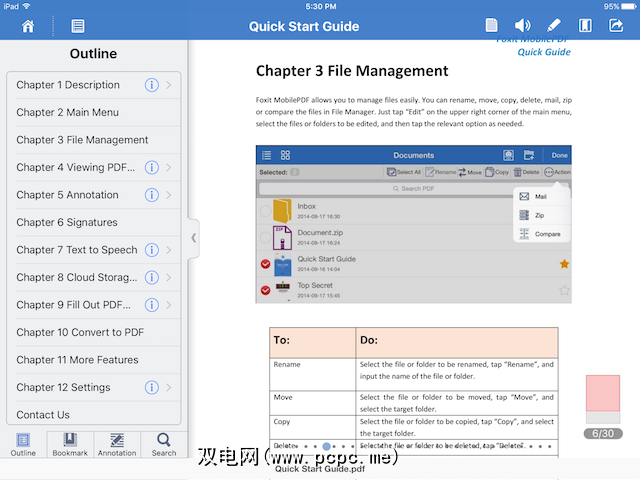The height and width of the screenshot is (480, 640).
Task: Tap the Delete trash button in screenshot
Action: point(527,172)
